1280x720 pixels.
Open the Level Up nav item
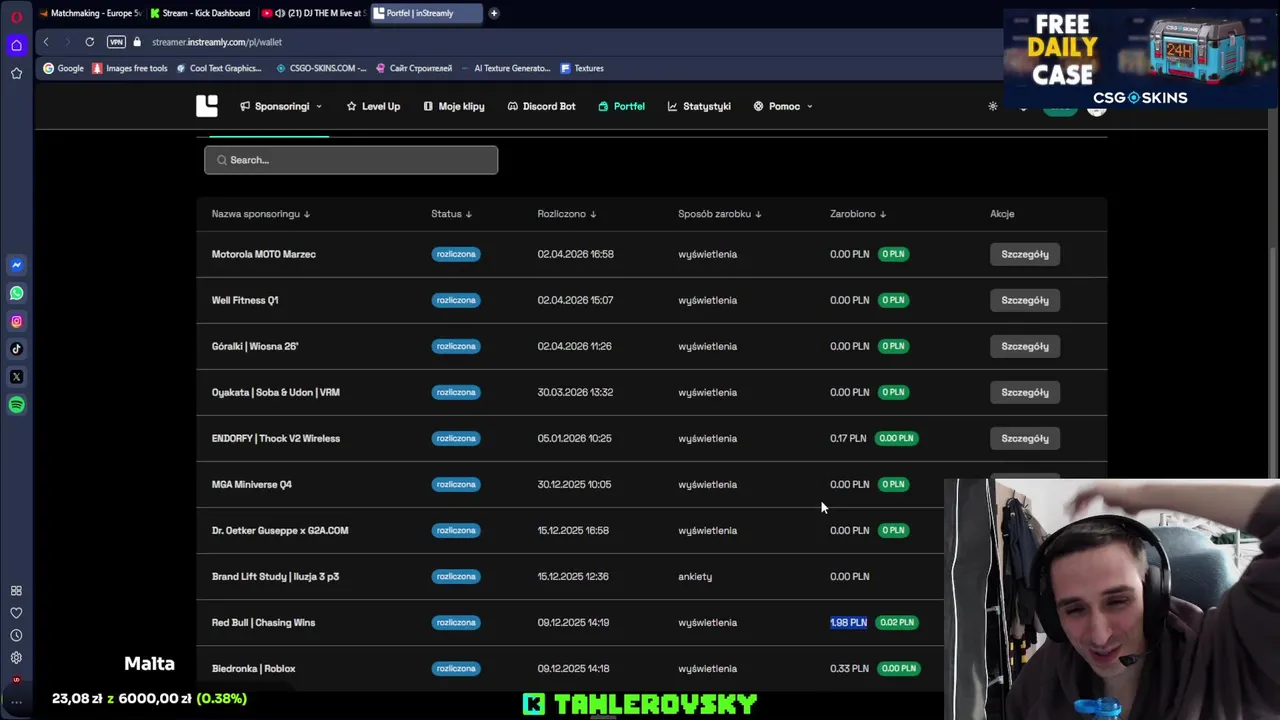[373, 106]
